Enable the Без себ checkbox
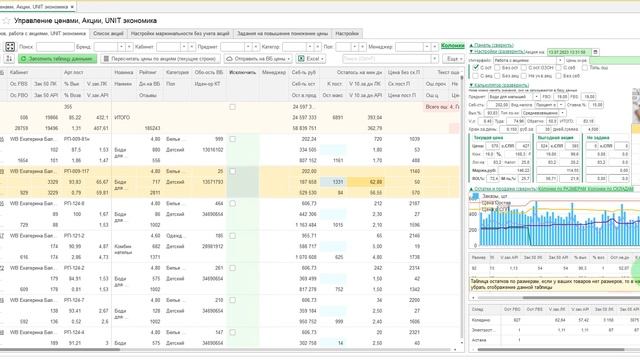 (558, 76)
